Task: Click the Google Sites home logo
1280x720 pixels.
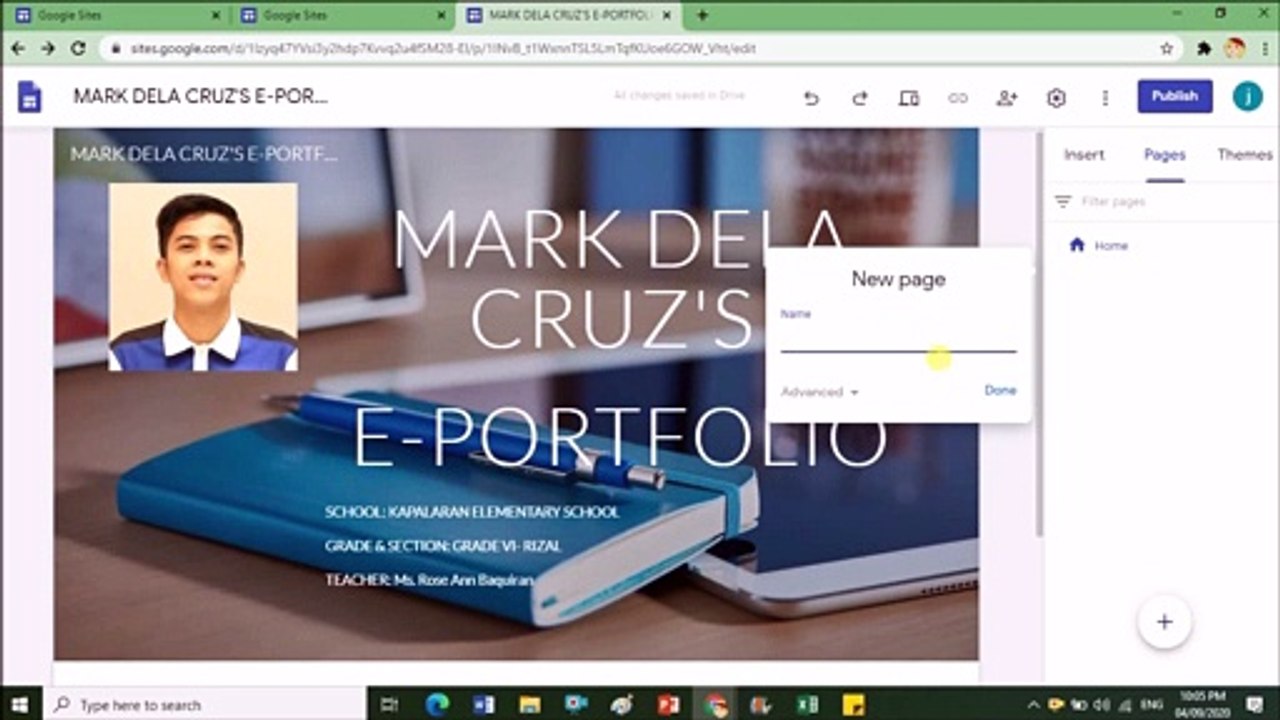Action: pyautogui.click(x=30, y=97)
